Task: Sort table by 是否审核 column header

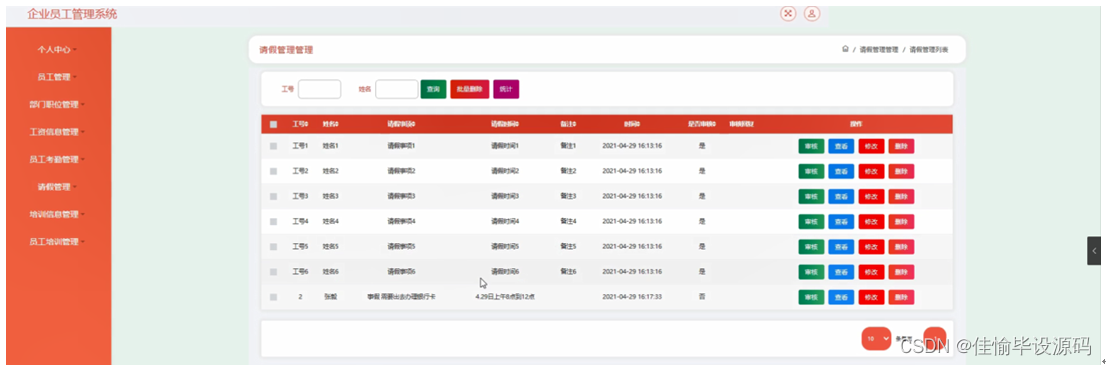Action: tap(702, 124)
